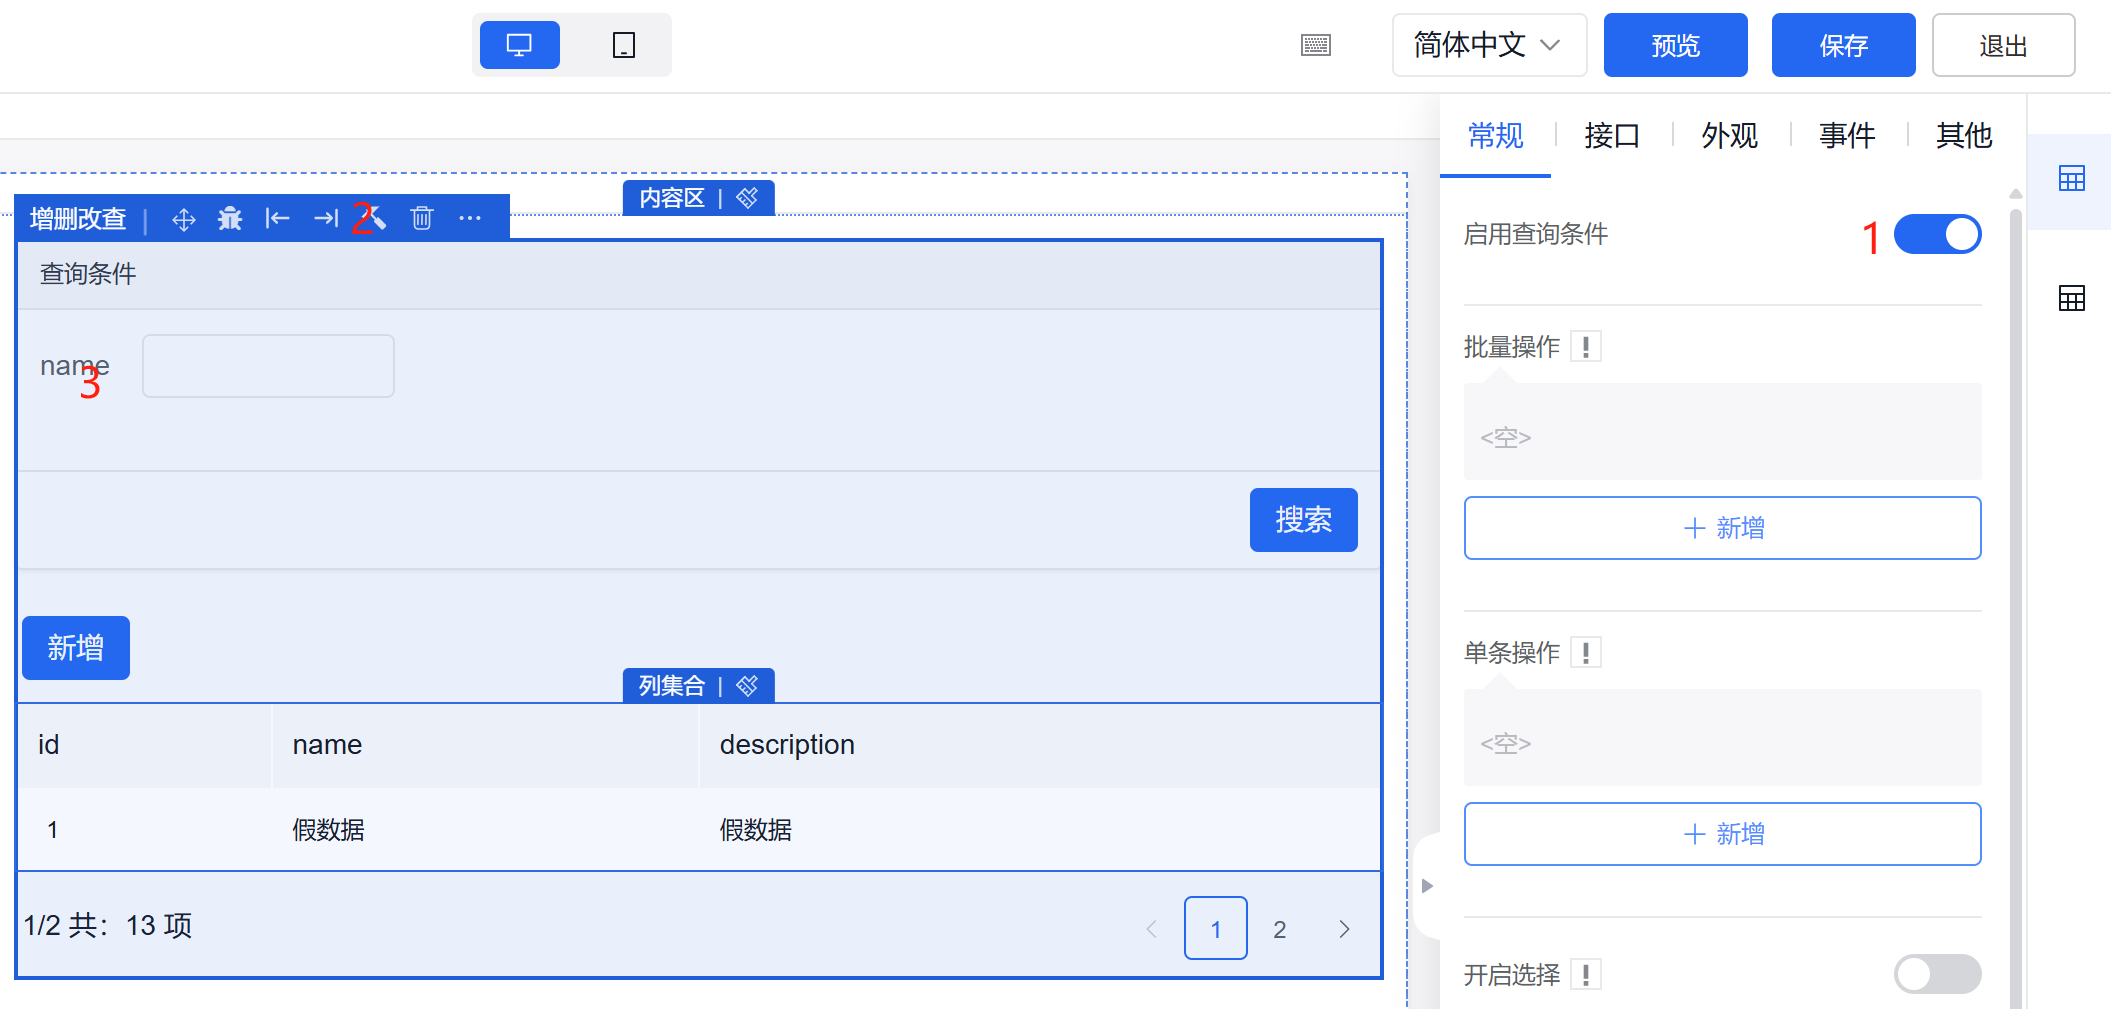Open the 外观 tab
The height and width of the screenshot is (1009, 2111).
tap(1729, 135)
